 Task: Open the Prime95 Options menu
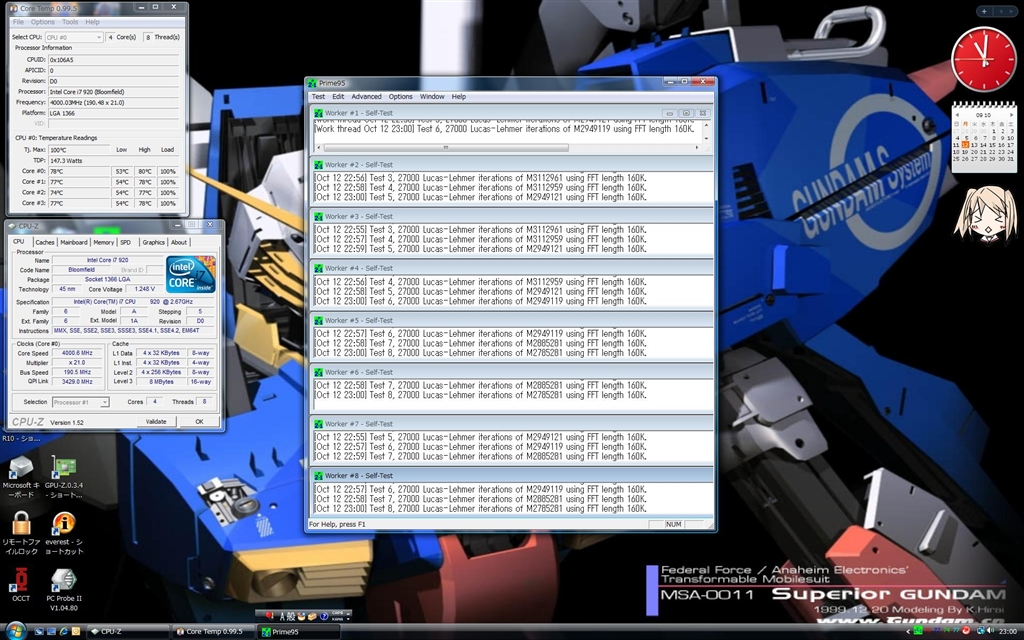click(x=400, y=97)
